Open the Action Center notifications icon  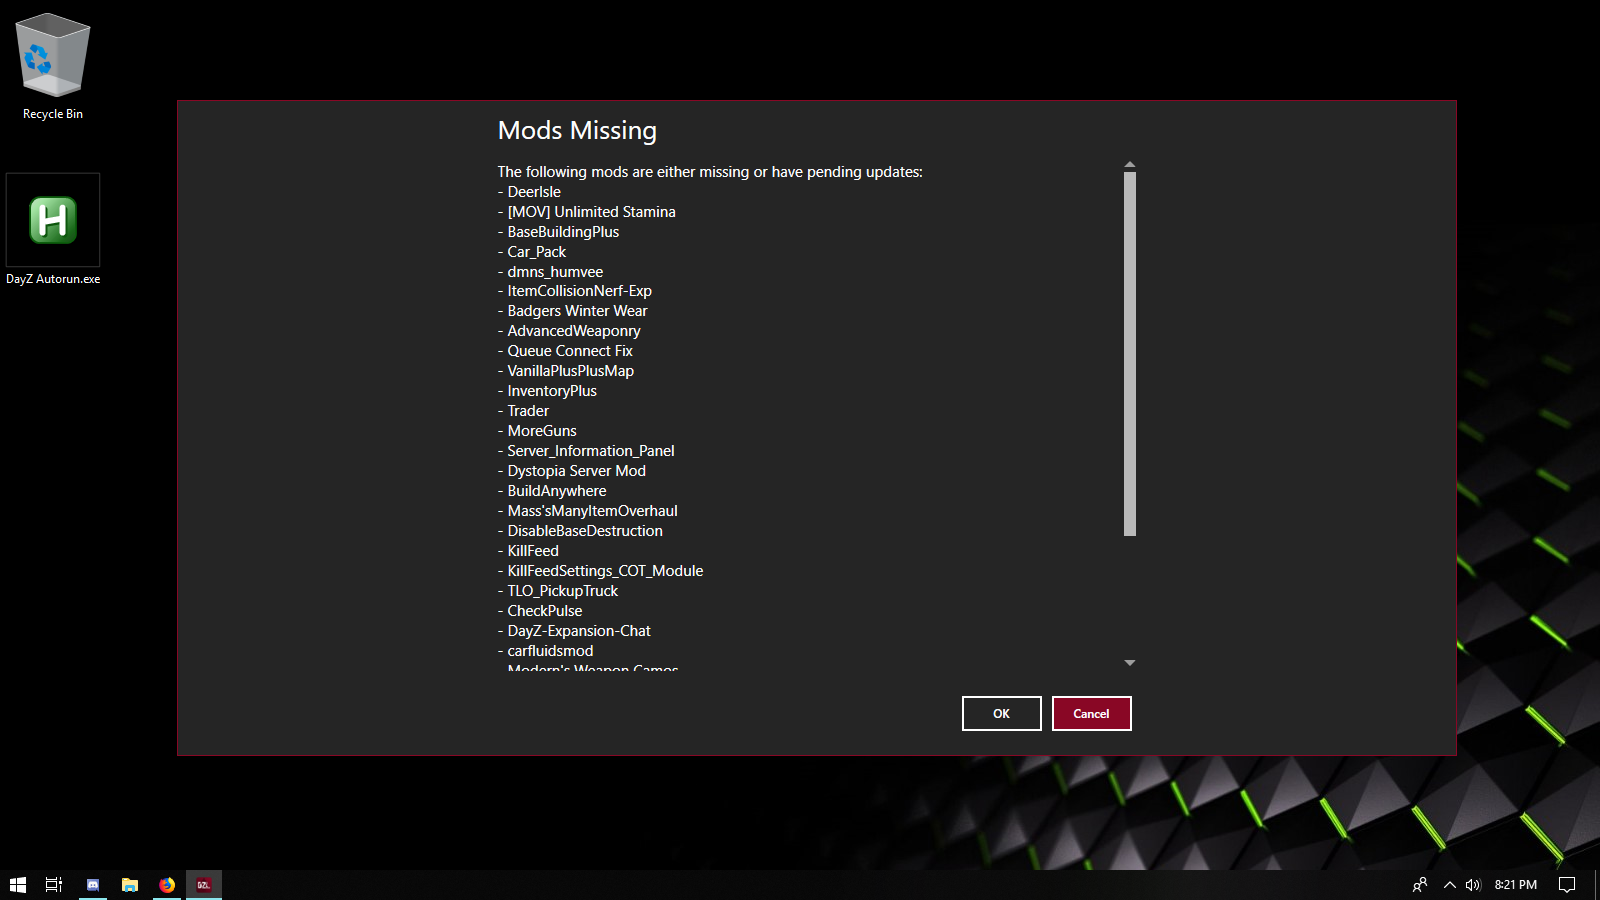pos(1567,885)
